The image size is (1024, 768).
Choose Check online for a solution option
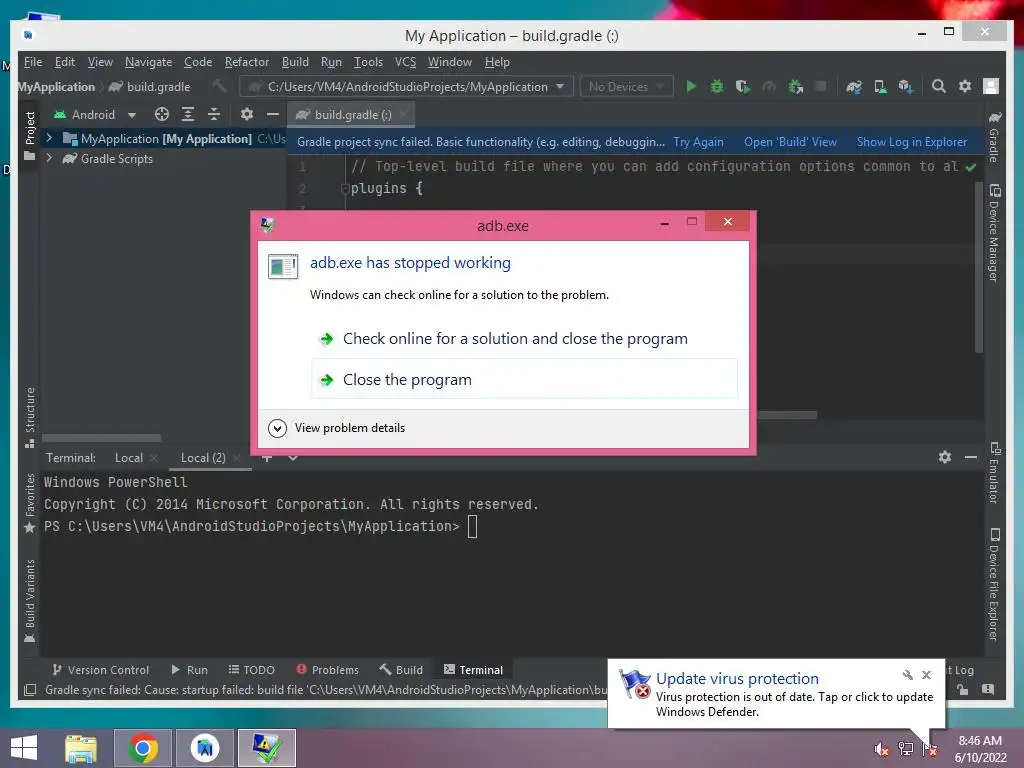pos(524,338)
